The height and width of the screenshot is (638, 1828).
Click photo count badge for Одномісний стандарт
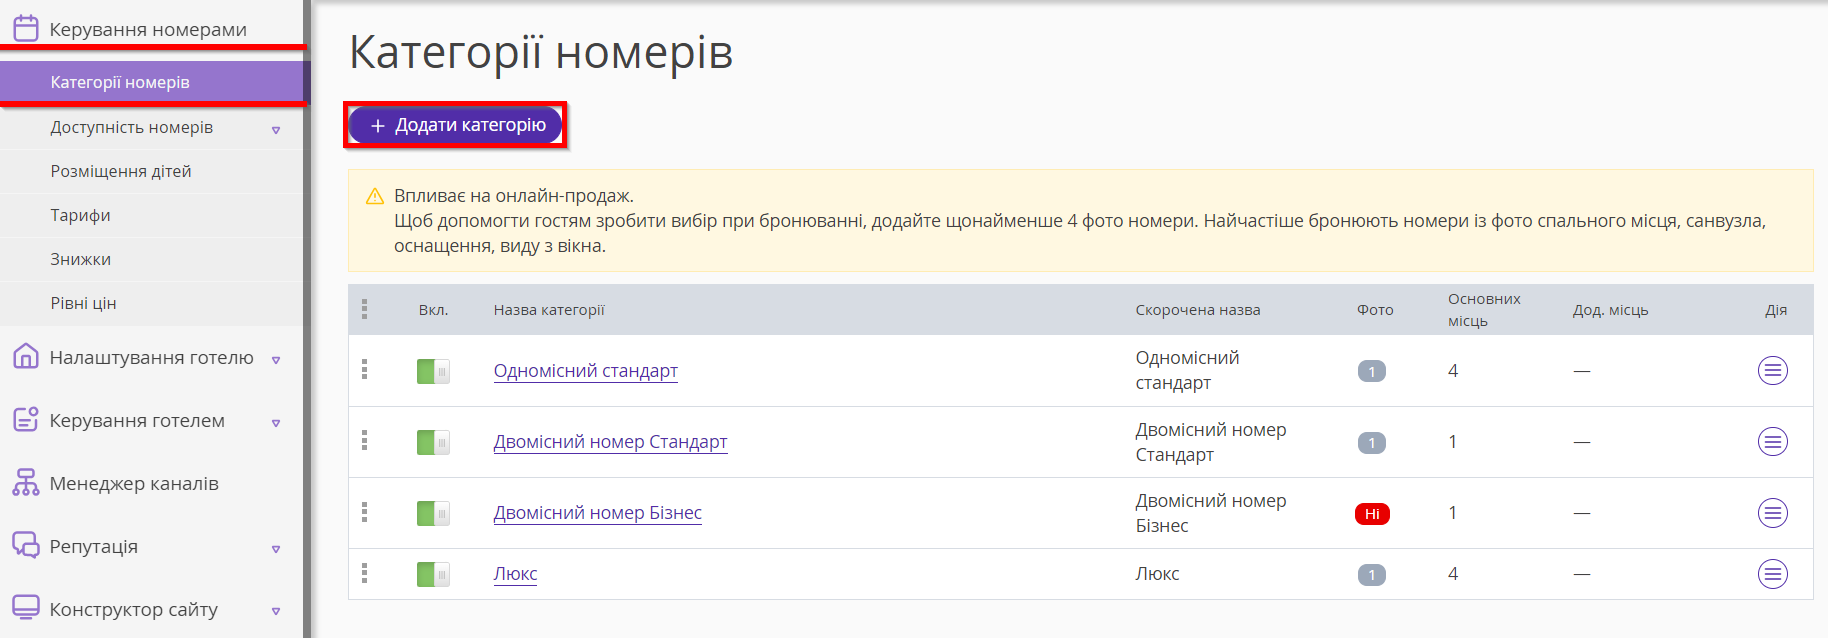[x=1372, y=371]
